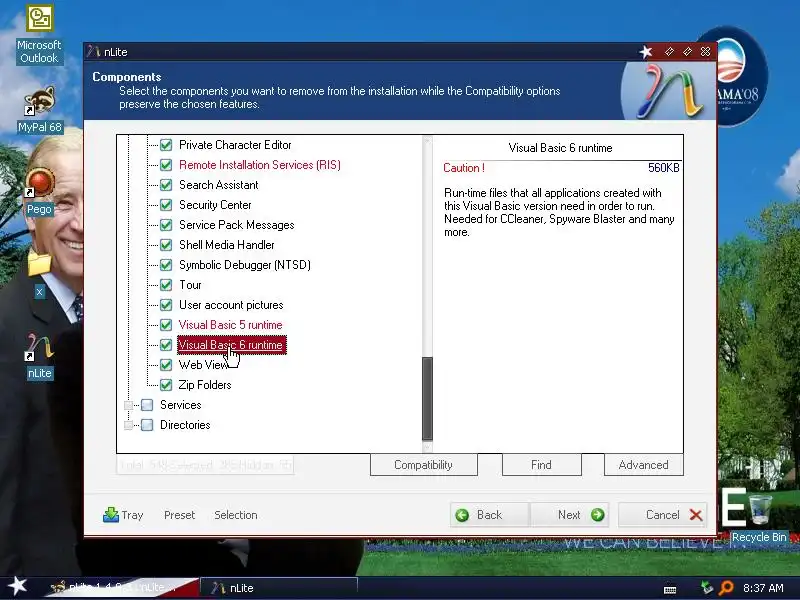The width and height of the screenshot is (800, 600).
Task: Toggle Service Pack Messages checkbox
Action: [166, 225]
